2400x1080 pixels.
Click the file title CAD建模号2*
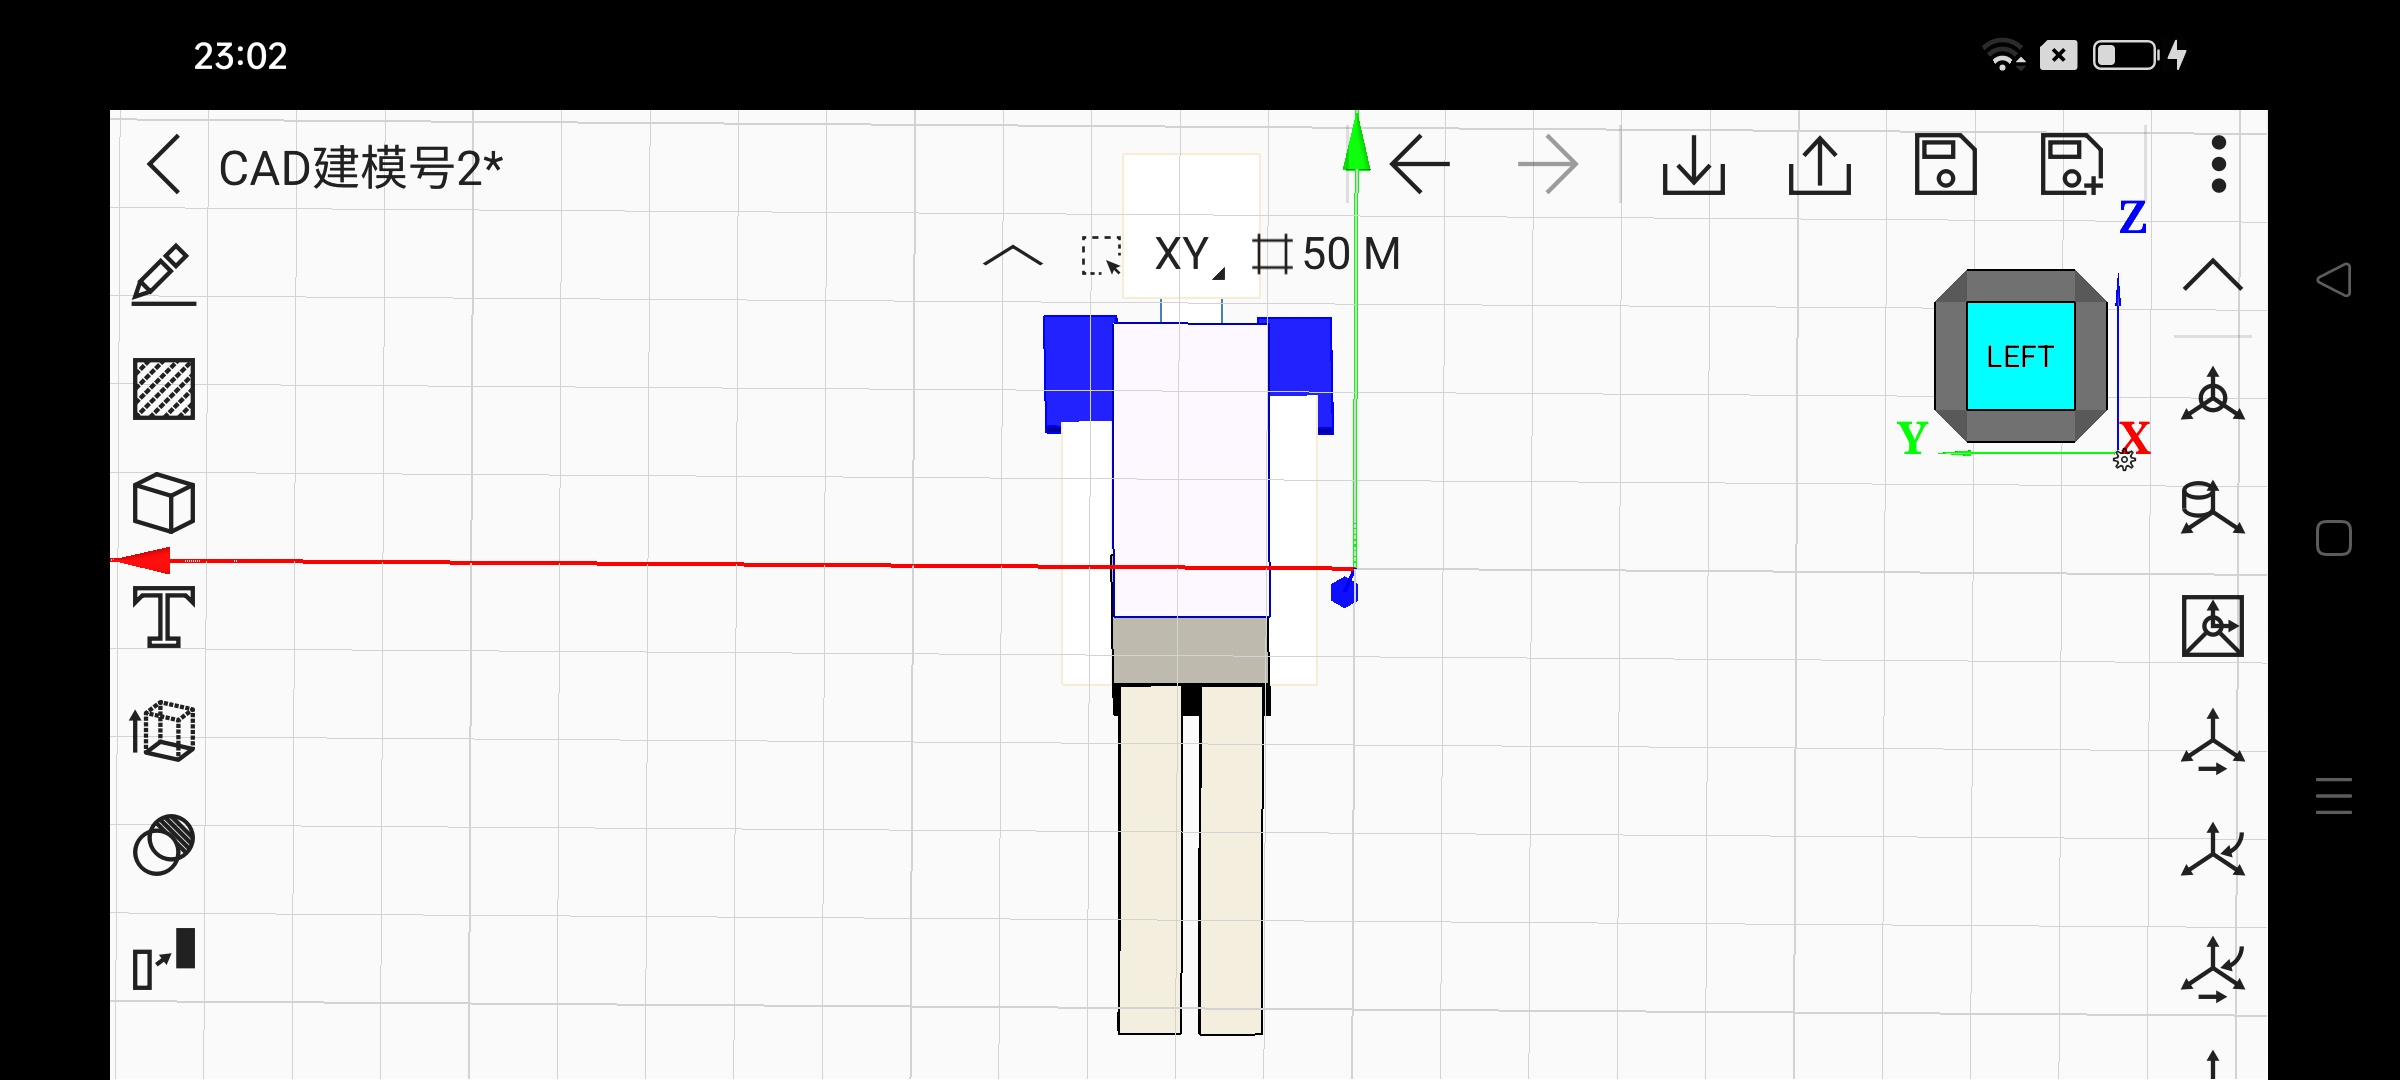360,167
